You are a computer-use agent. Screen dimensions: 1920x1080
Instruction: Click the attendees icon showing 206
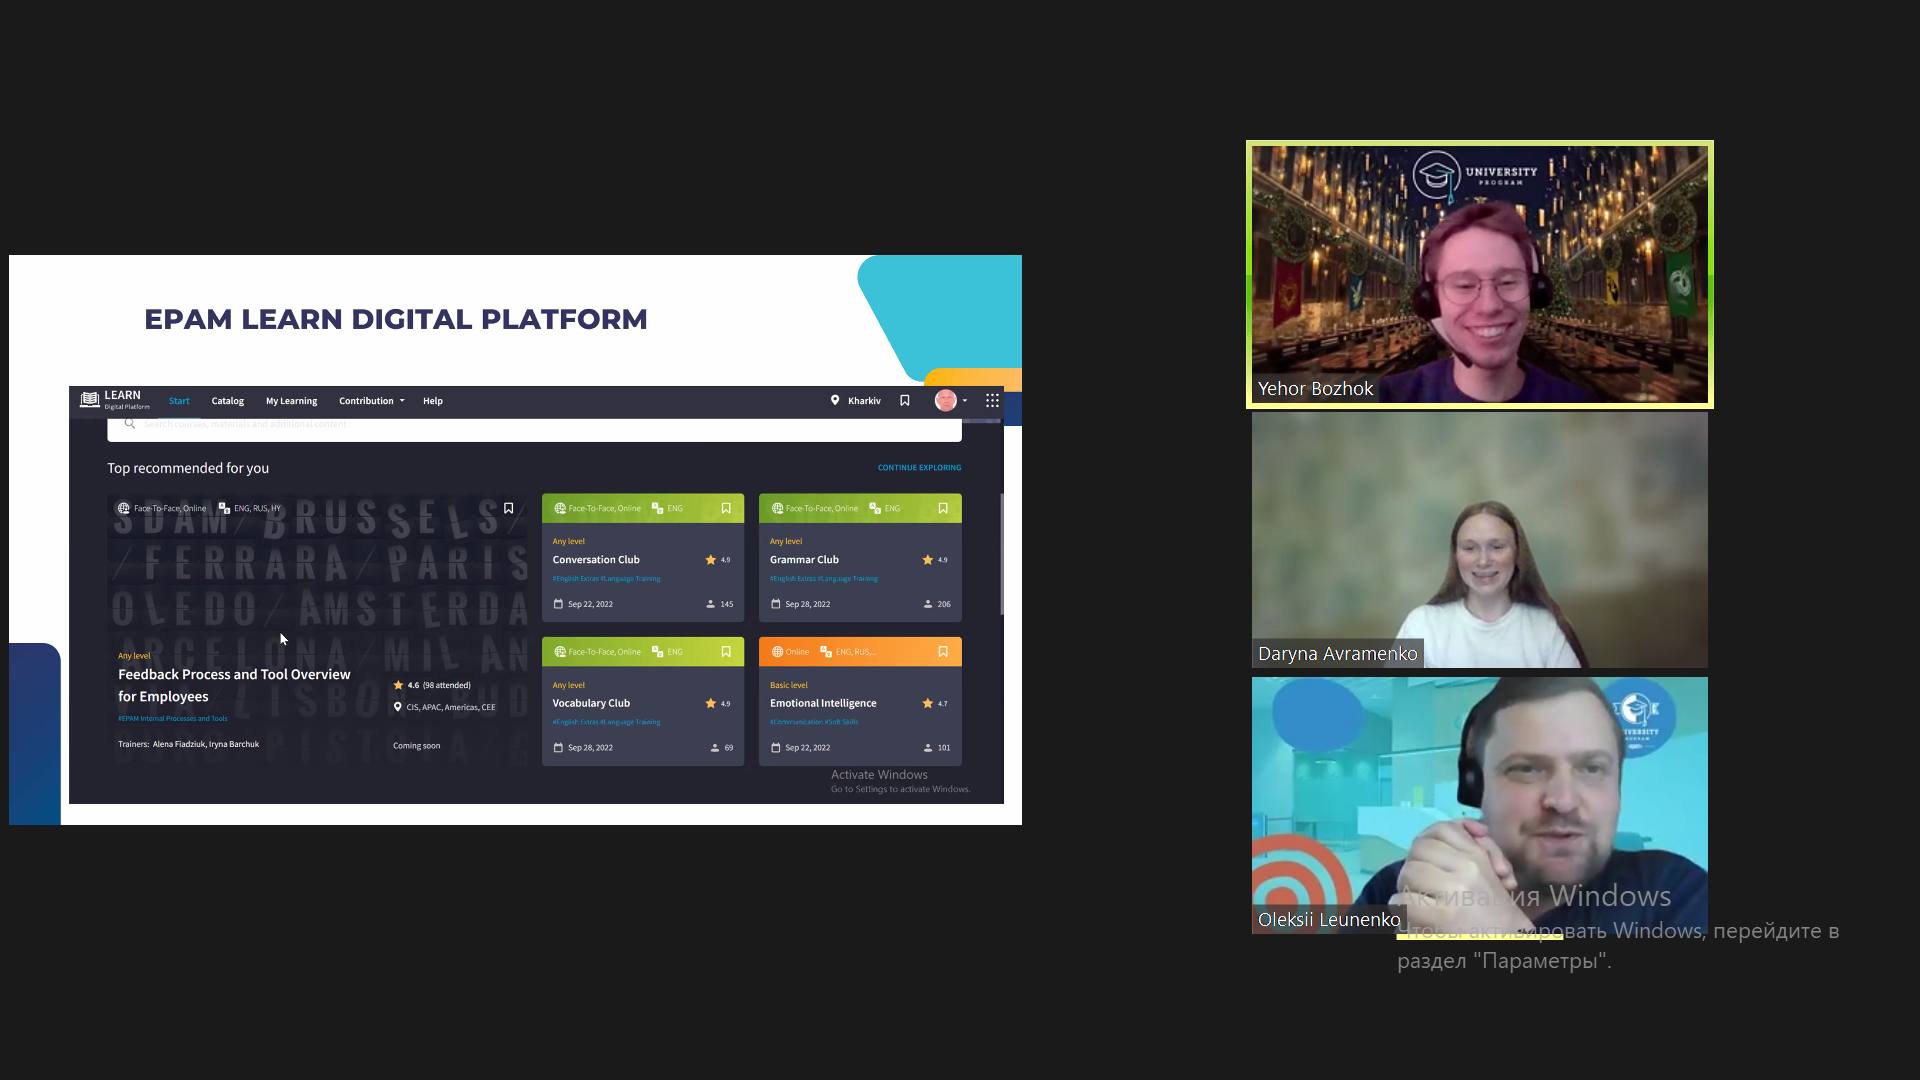(928, 604)
